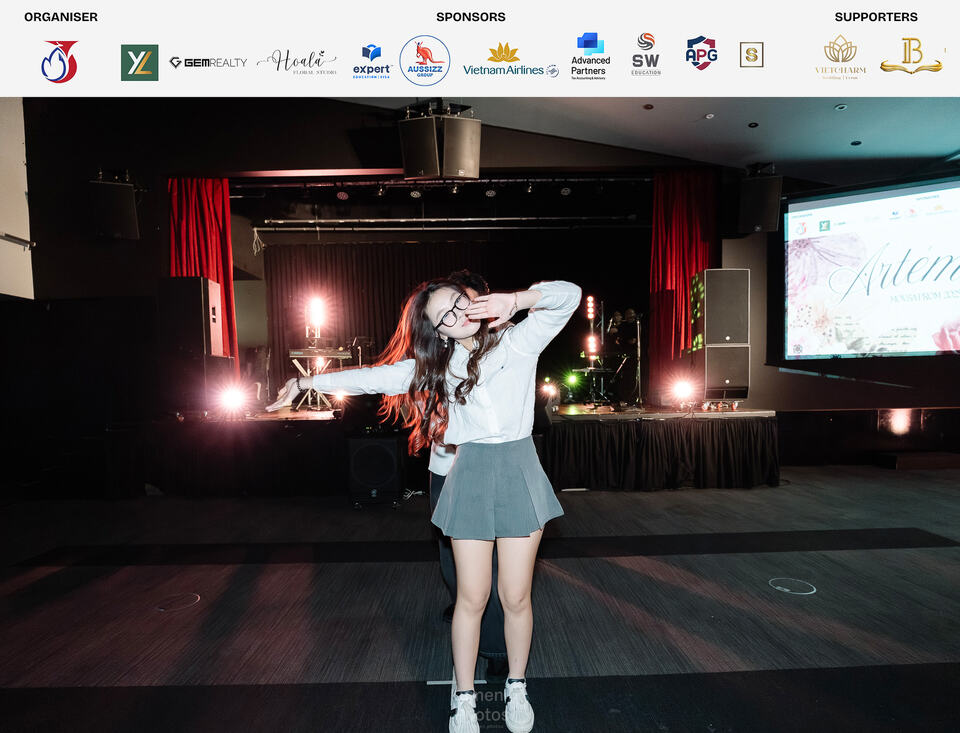Select the green YL sponsor logo
Screen dimensions: 960x733
tap(140, 62)
